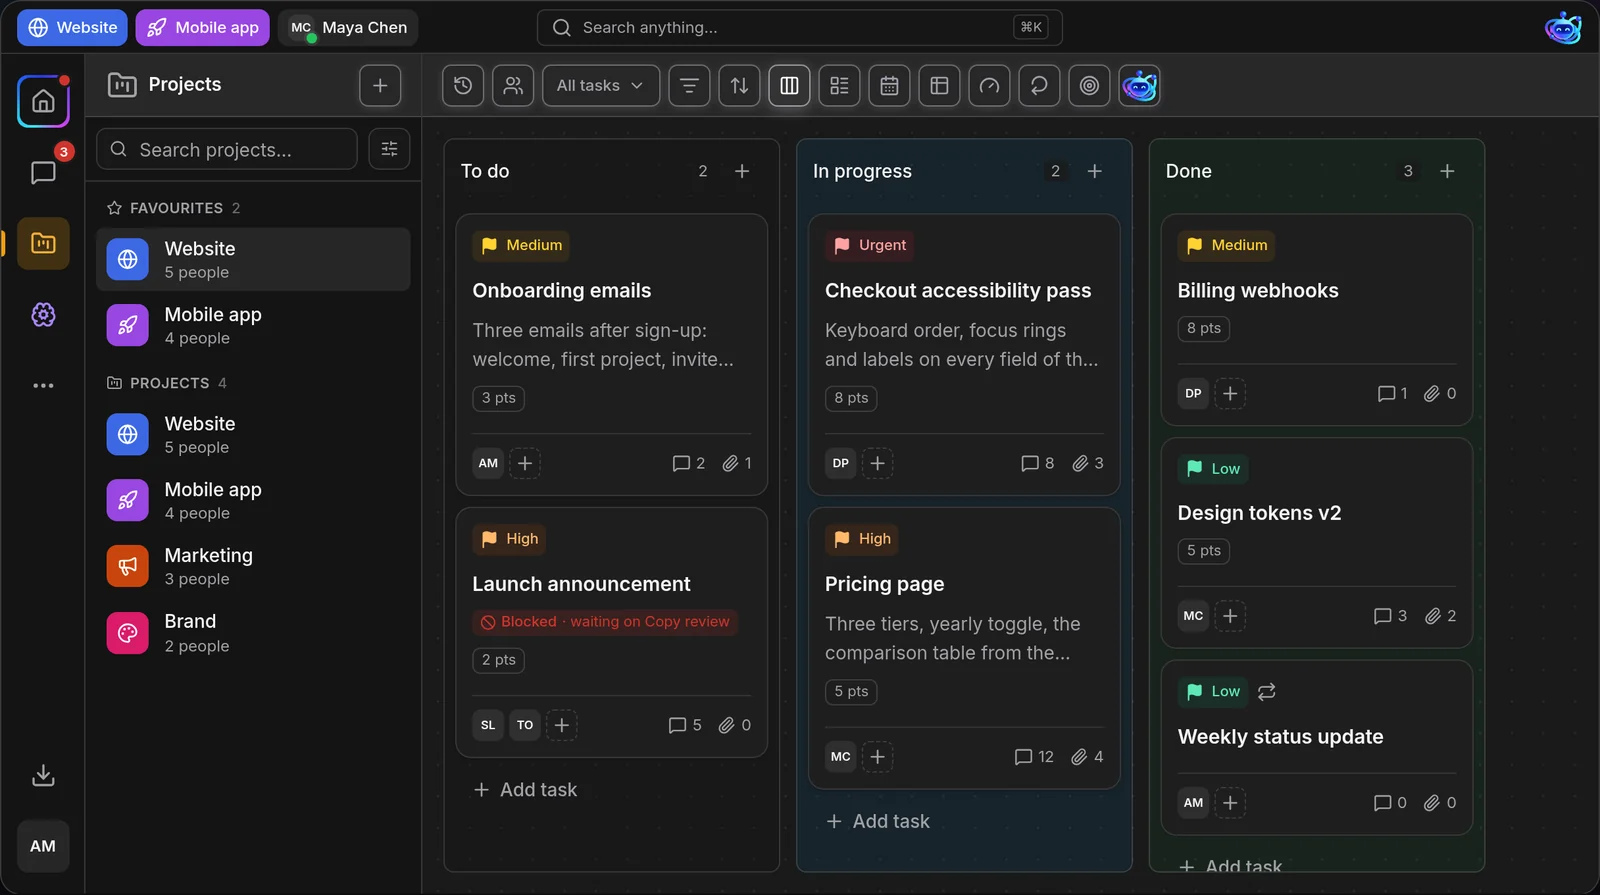Click recurring icon on Weekly status update
The height and width of the screenshot is (895, 1600).
click(x=1266, y=692)
